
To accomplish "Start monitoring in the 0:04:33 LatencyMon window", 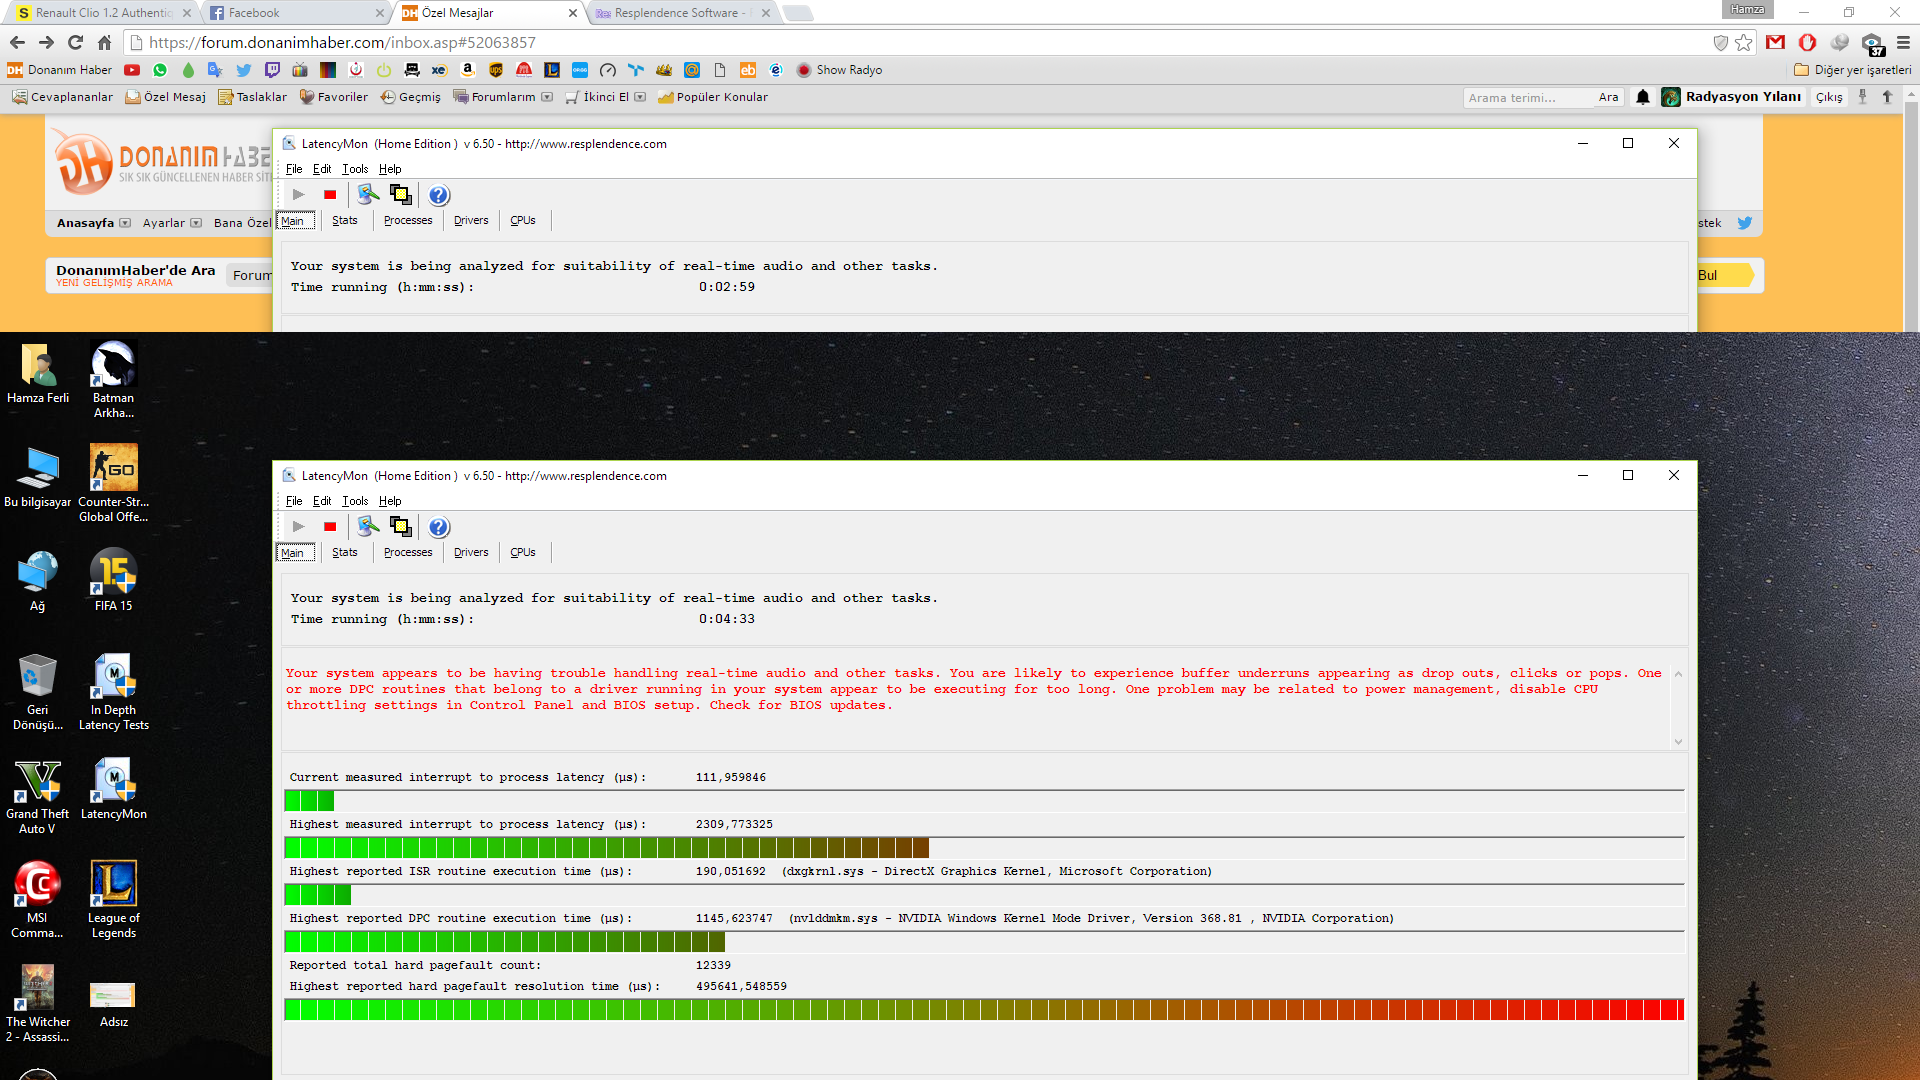I will point(298,527).
